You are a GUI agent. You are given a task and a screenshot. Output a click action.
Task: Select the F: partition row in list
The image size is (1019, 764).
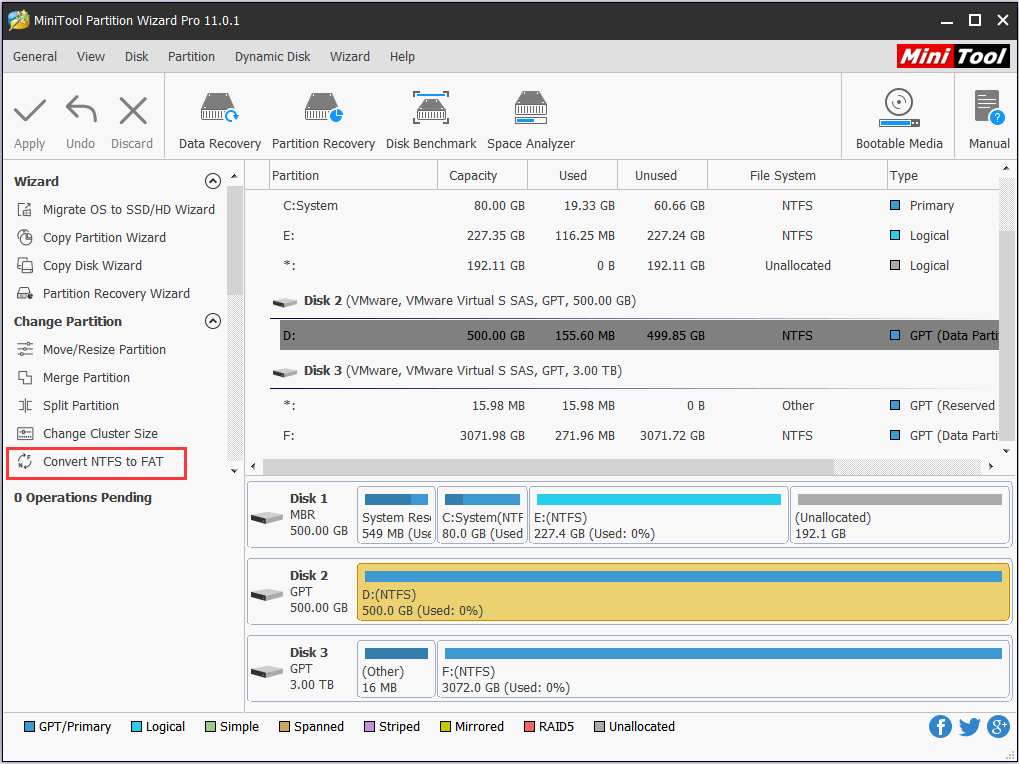(639, 435)
